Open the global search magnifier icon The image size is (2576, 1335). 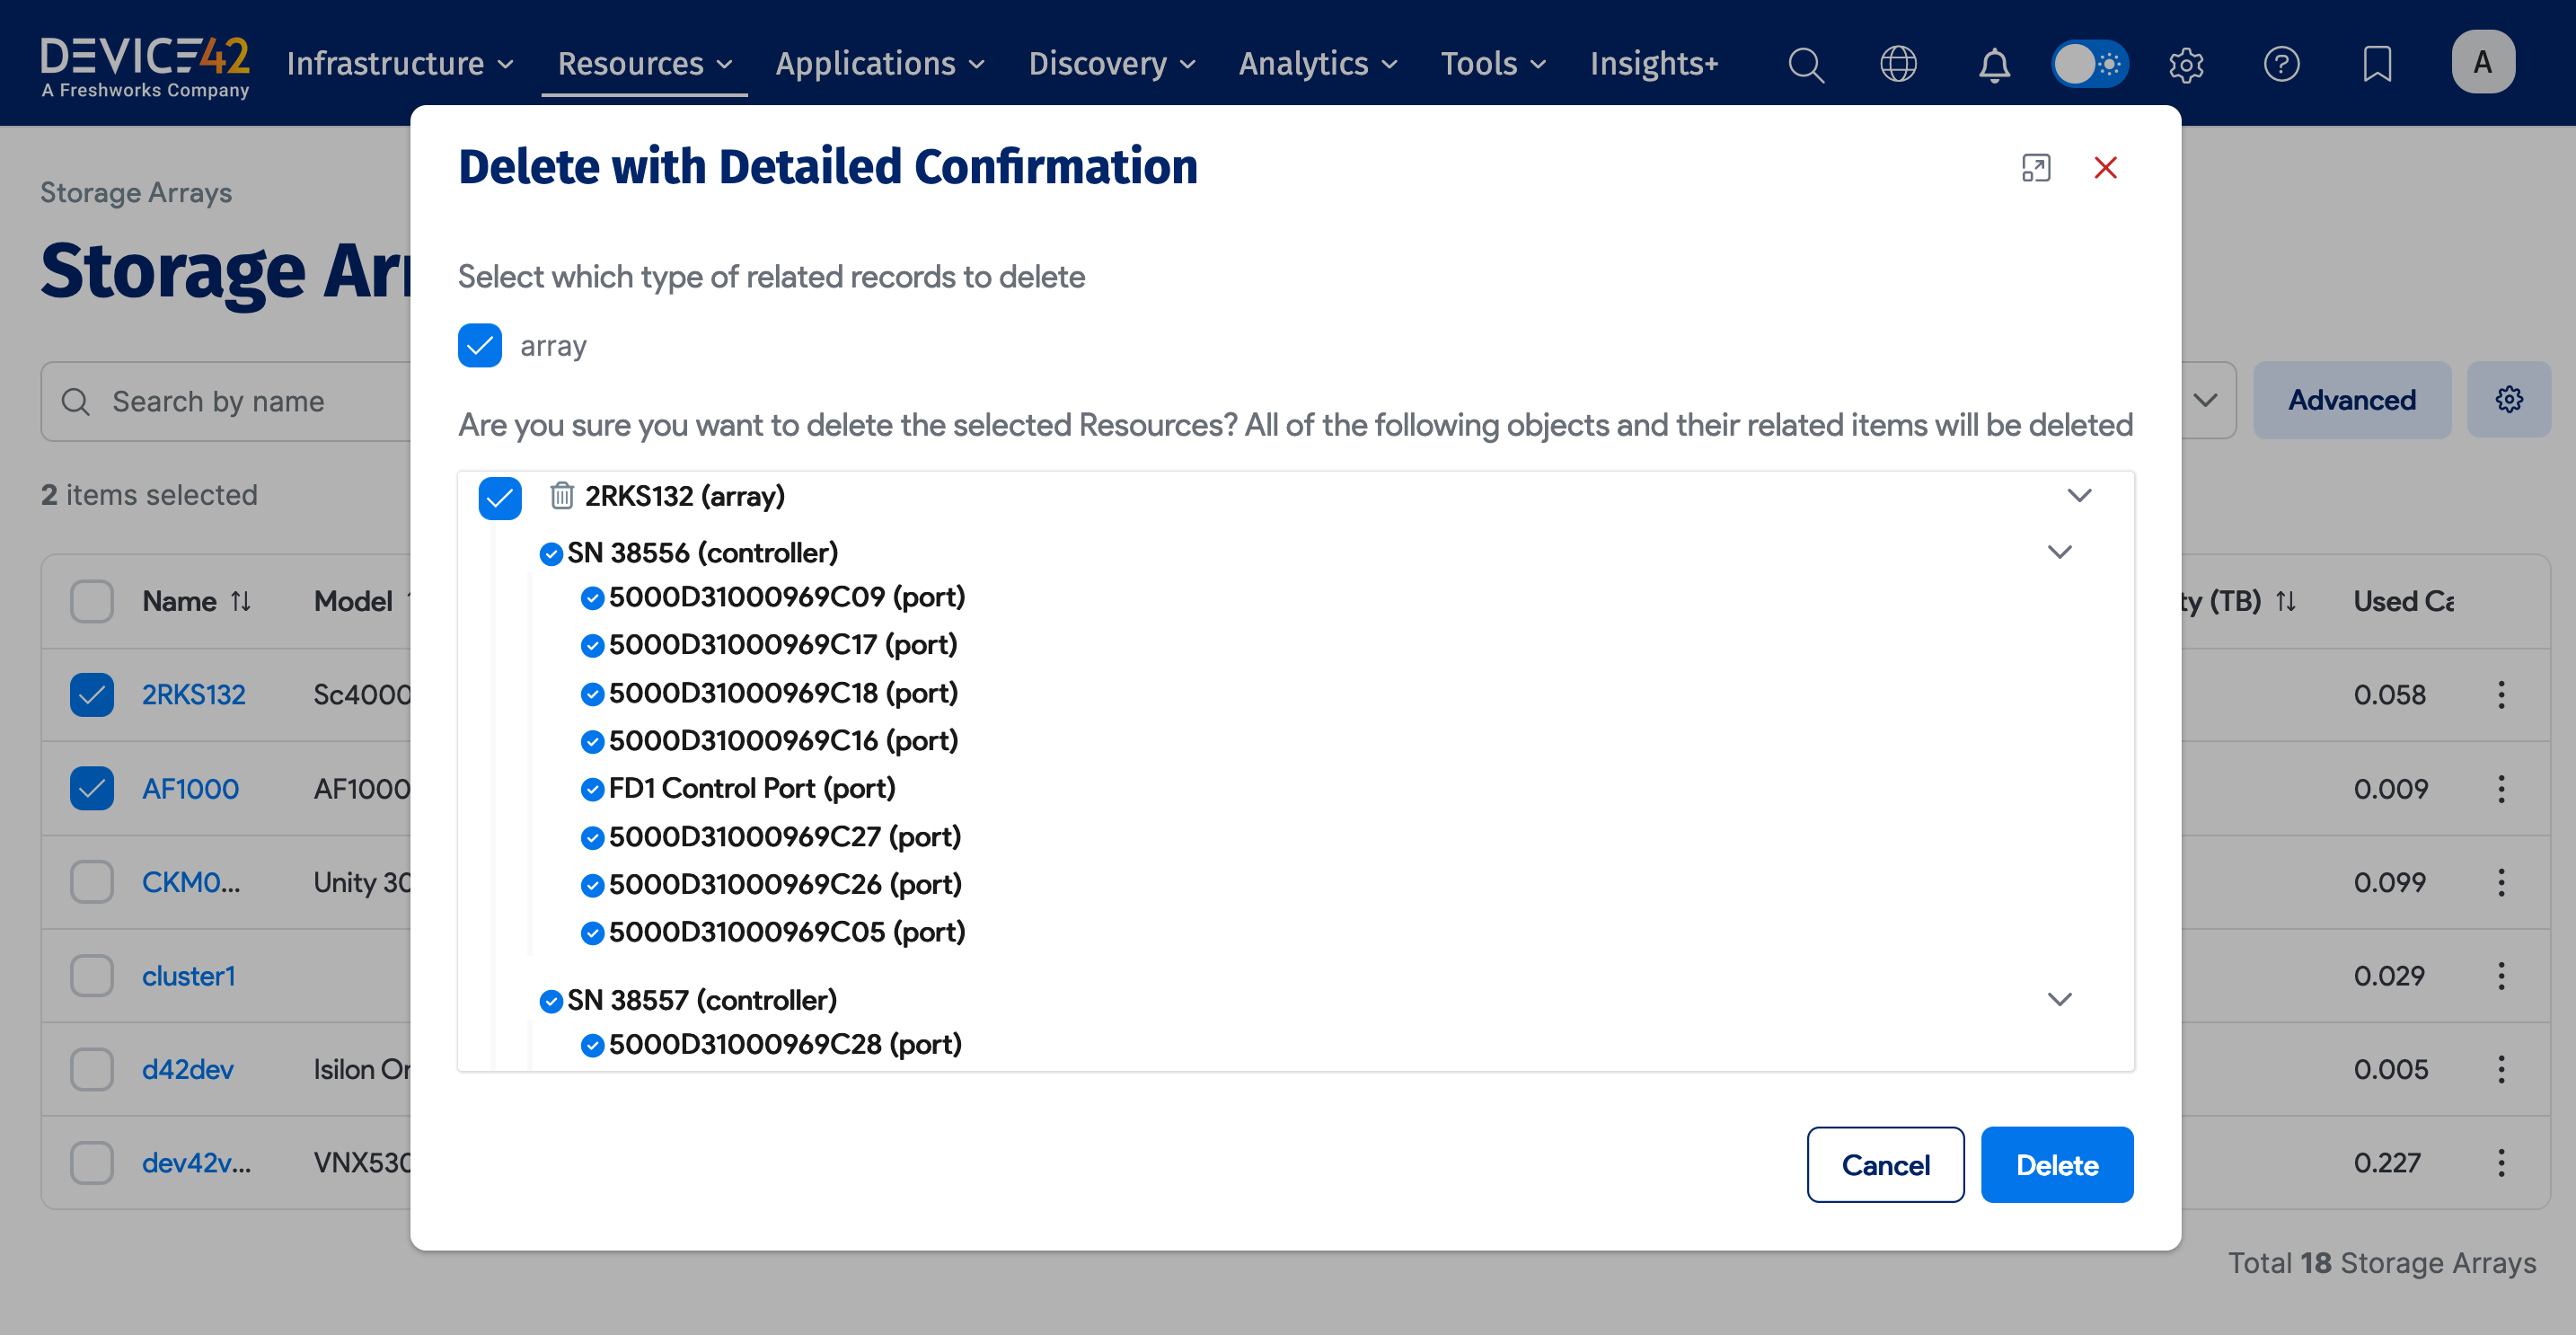tap(1806, 64)
